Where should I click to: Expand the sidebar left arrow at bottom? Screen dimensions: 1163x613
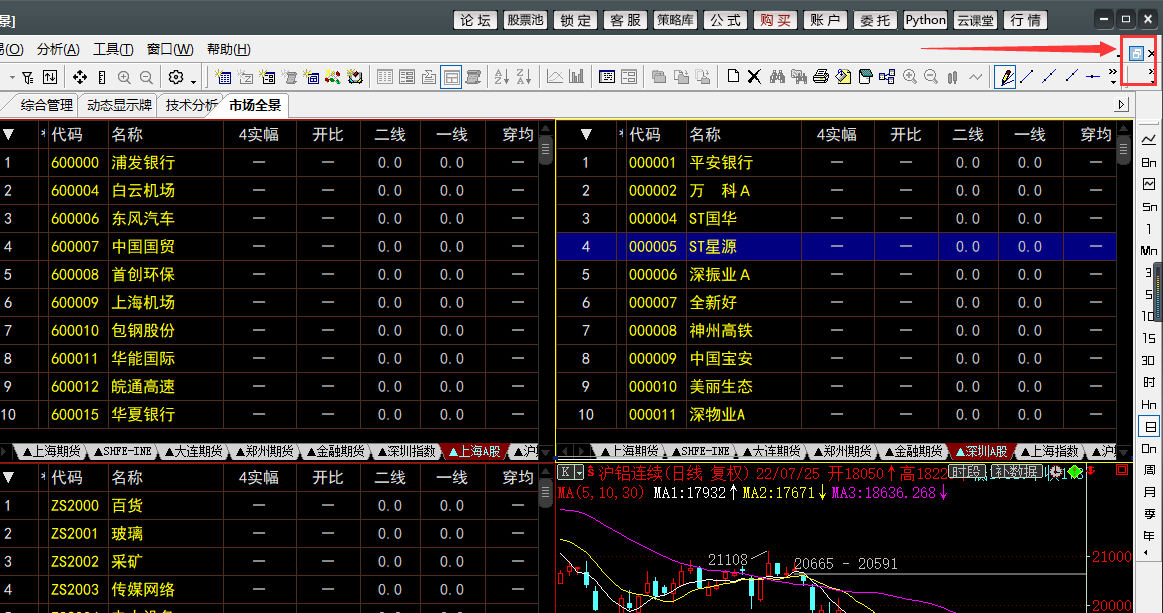point(1147,553)
